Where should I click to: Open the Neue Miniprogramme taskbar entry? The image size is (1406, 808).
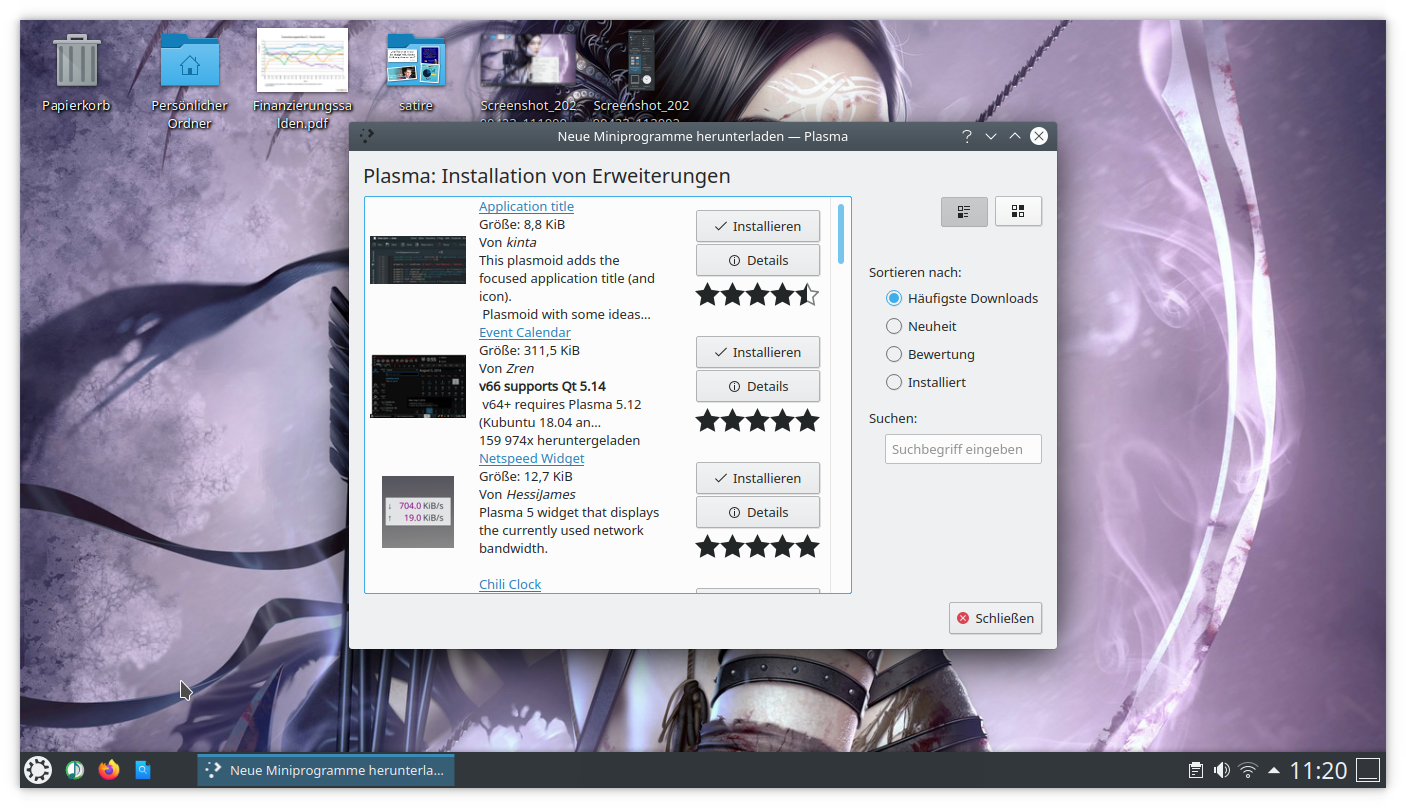[326, 770]
